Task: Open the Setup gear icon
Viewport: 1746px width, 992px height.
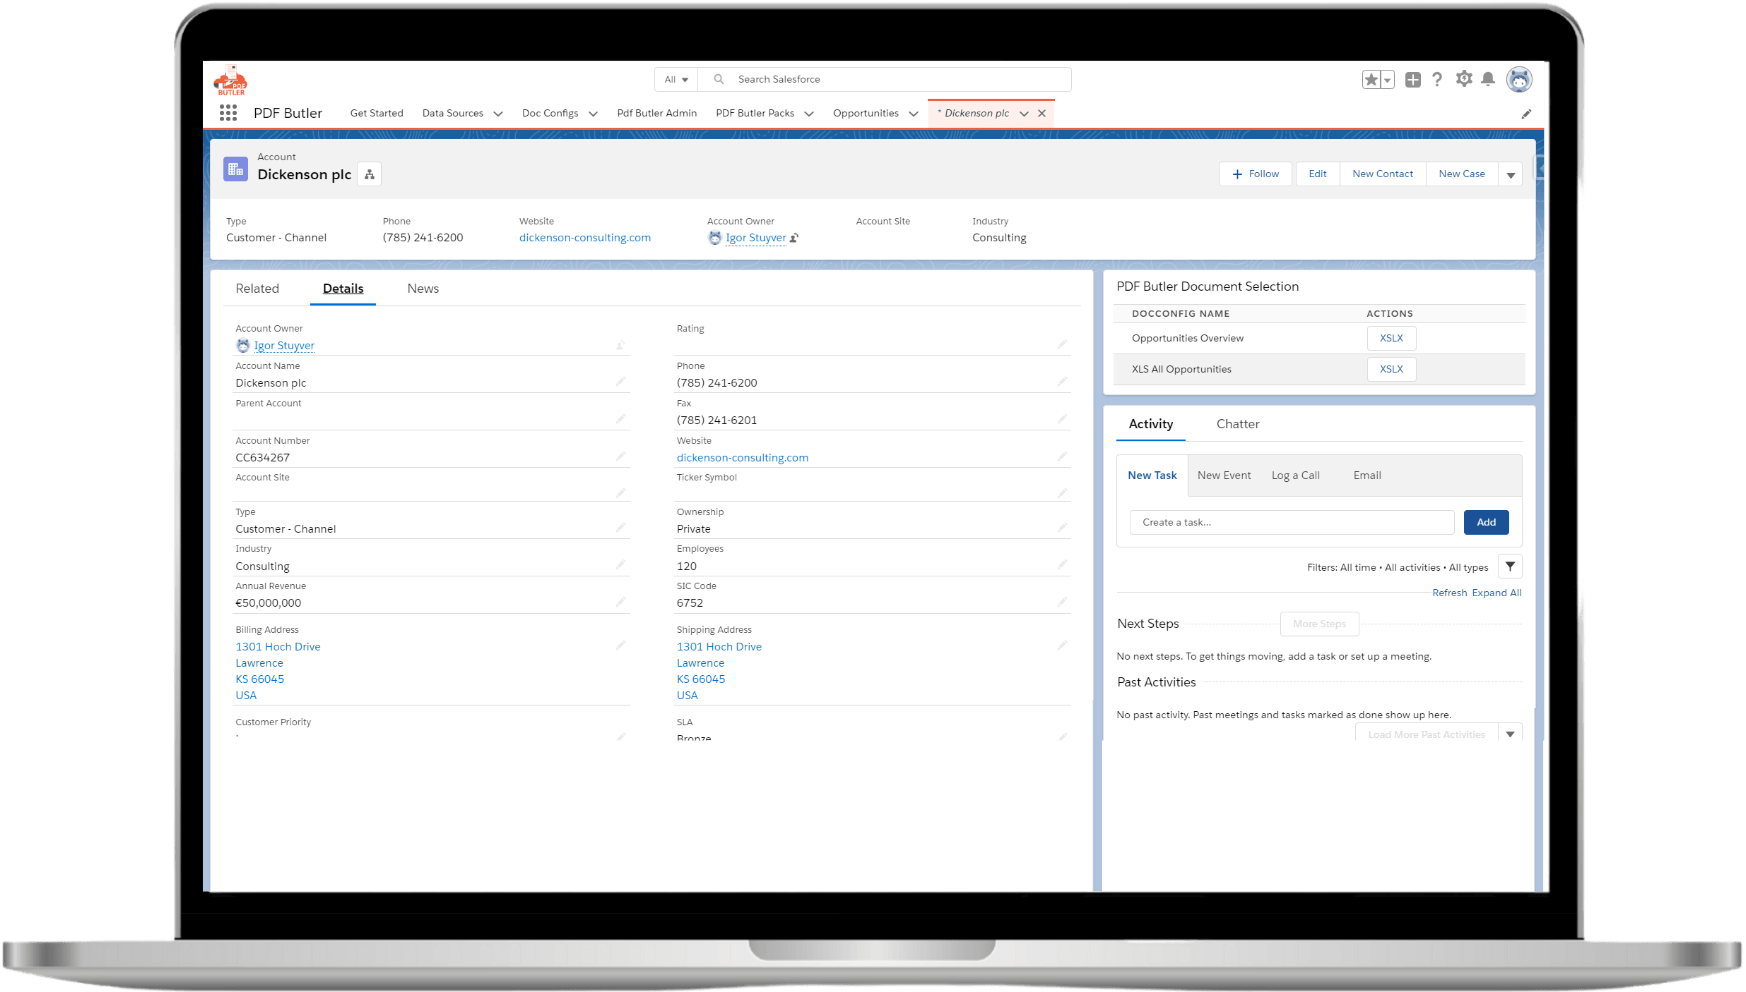Action: pos(1464,79)
